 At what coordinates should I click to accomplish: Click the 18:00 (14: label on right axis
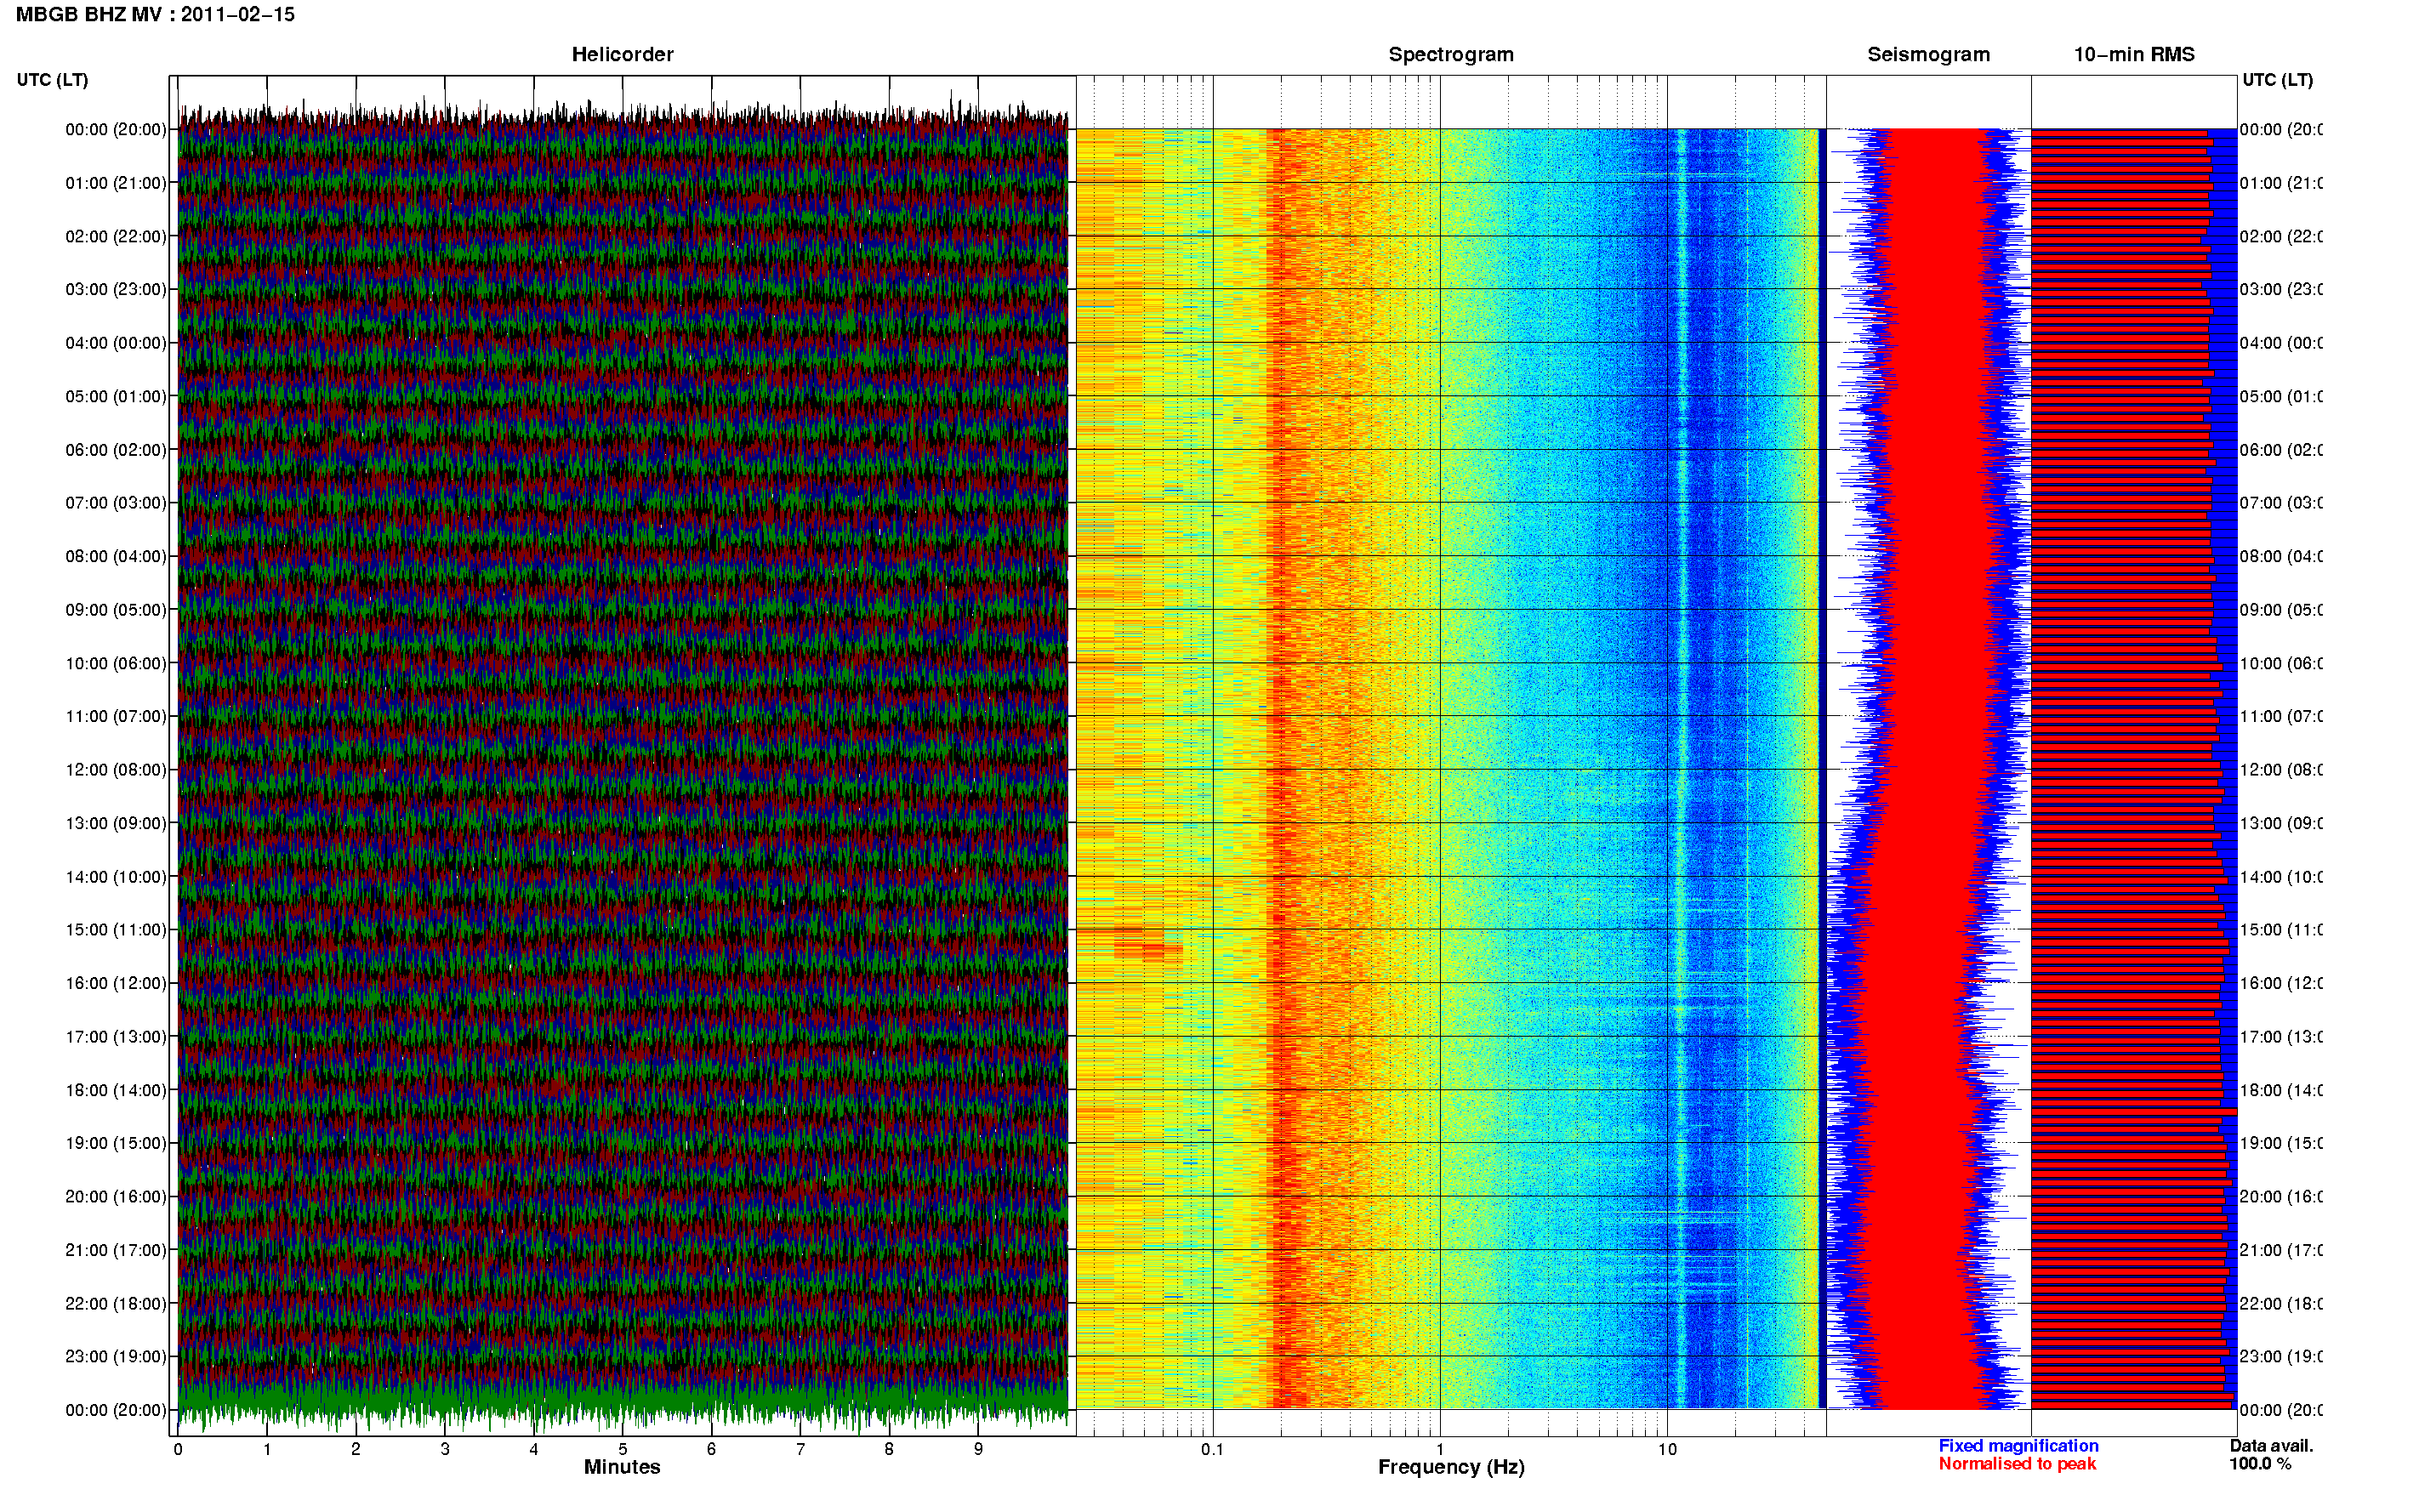point(2280,1090)
